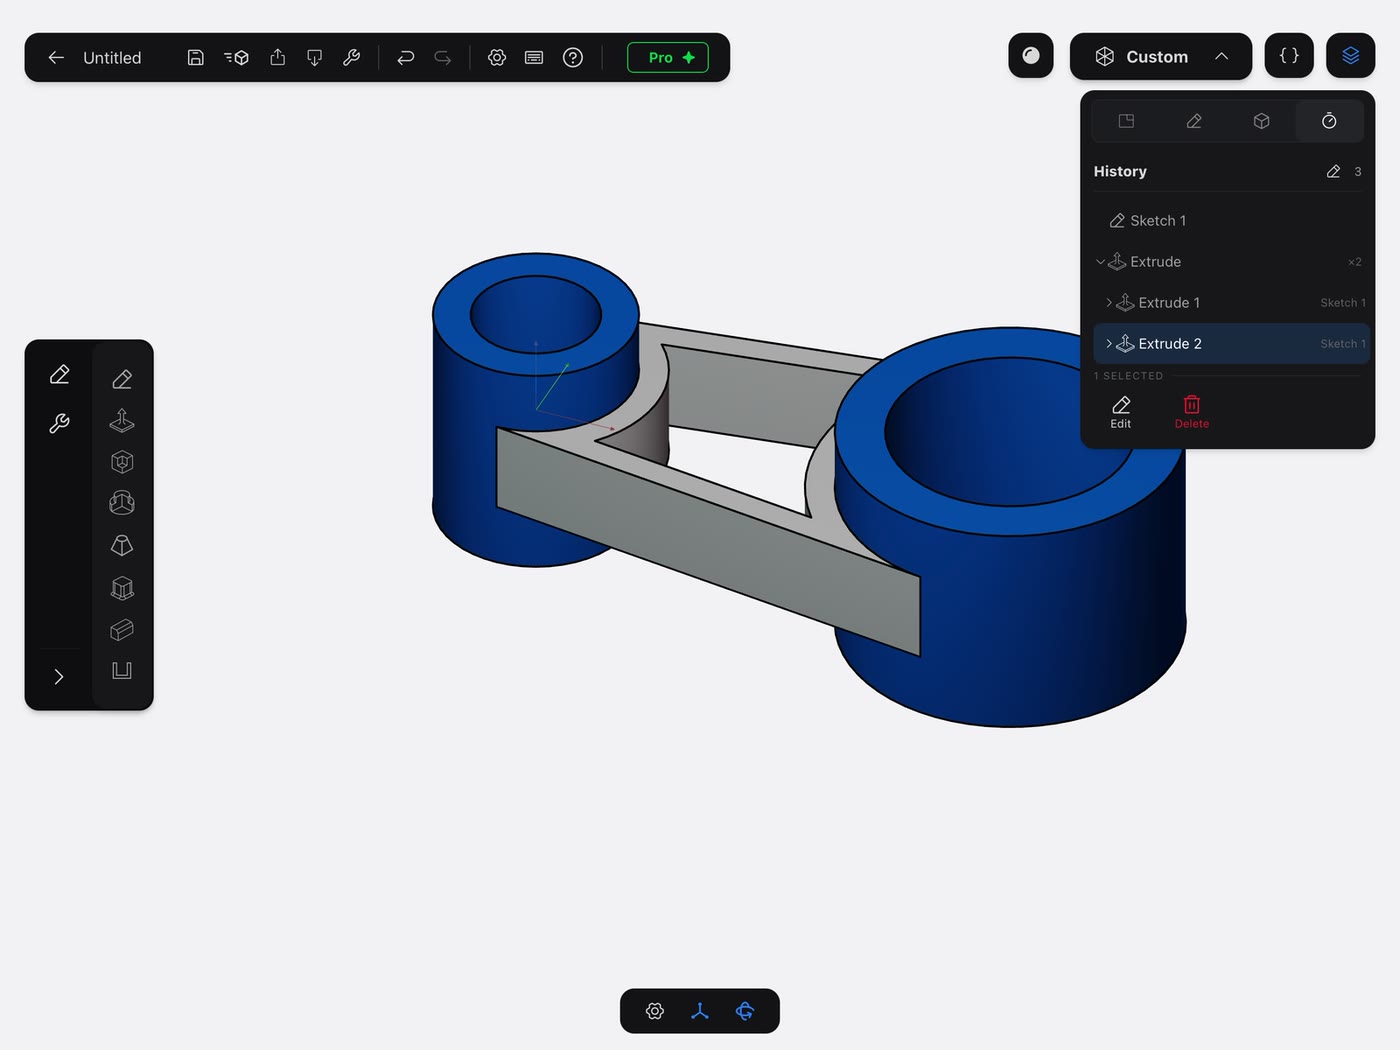
Task: Select Sketch 1 in History list
Action: point(1231,221)
